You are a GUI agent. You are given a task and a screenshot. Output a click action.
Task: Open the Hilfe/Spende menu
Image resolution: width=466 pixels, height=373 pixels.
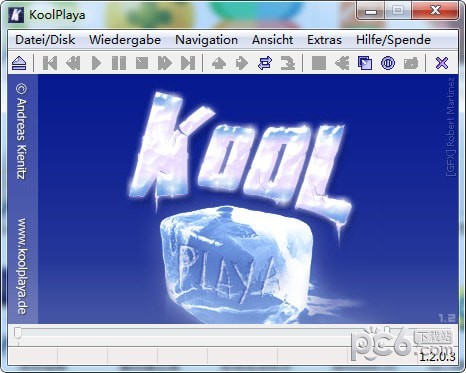point(393,40)
